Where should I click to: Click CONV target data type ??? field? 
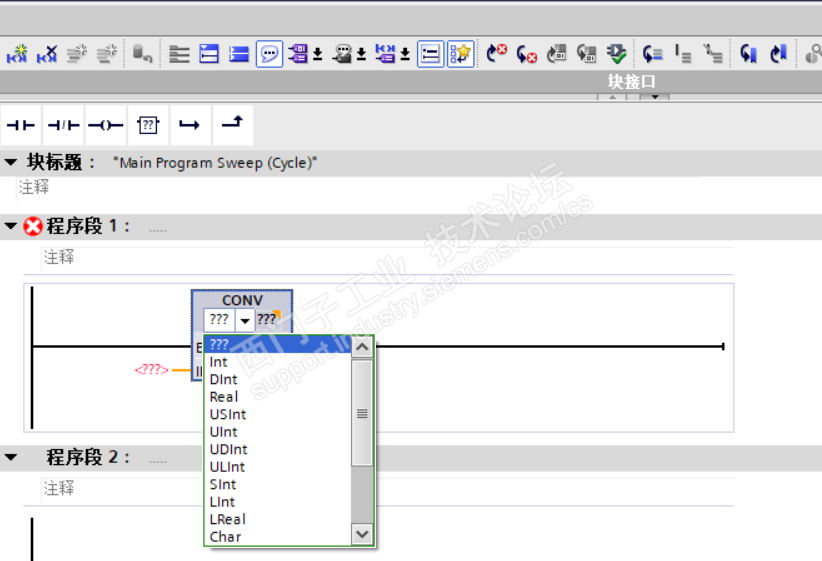click(267, 319)
